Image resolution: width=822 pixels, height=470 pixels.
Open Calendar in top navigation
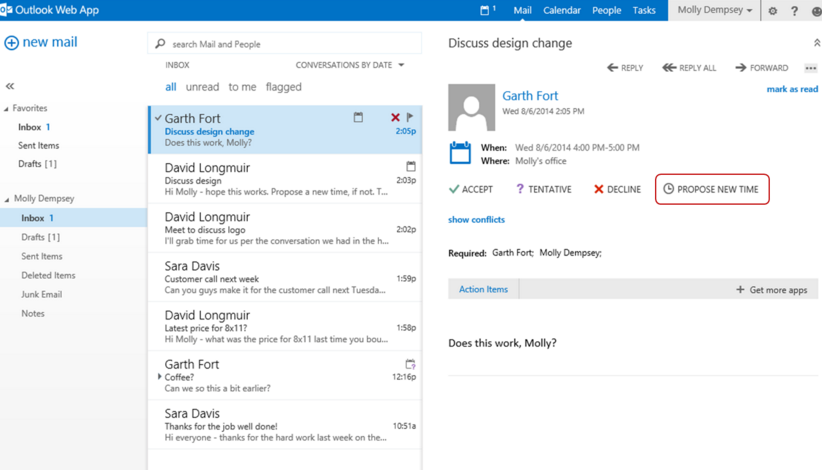click(561, 10)
